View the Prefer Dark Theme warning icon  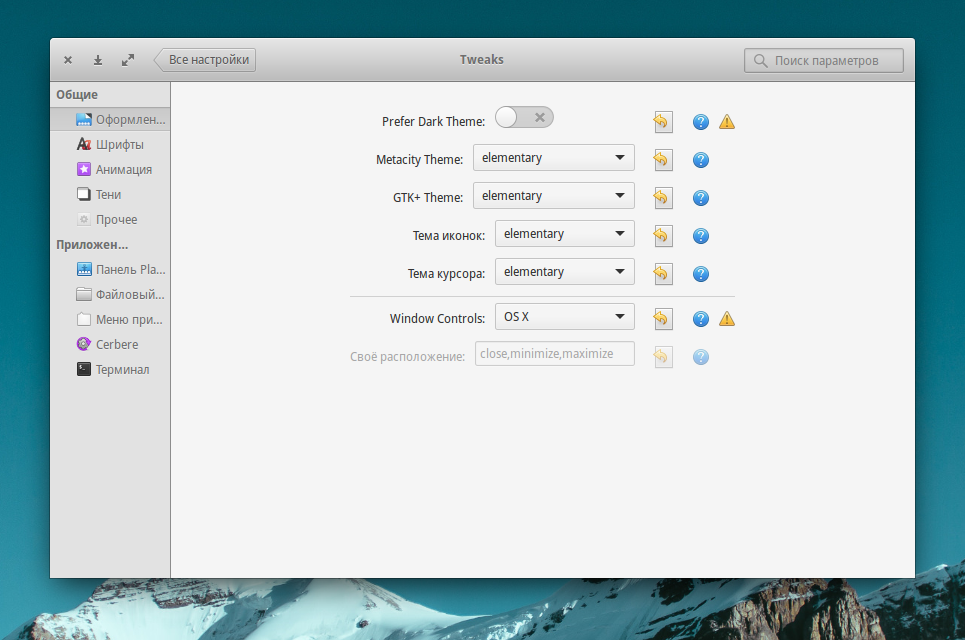(x=727, y=122)
